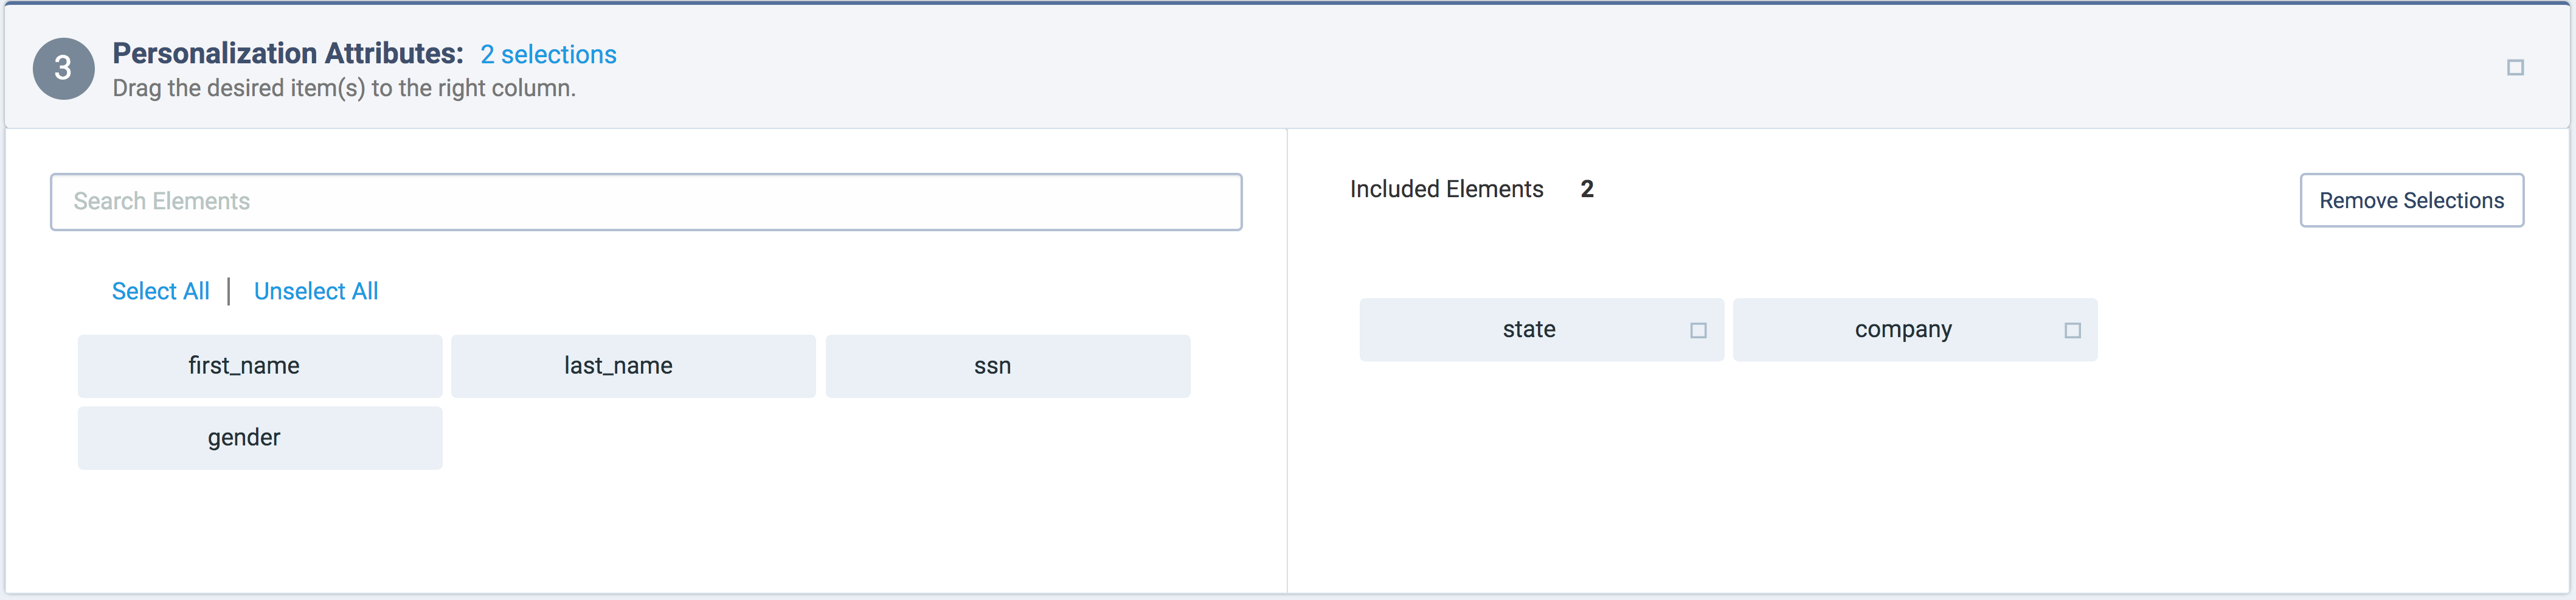This screenshot has width=2576, height=600.
Task: Click the step 3 circle badge
Action: tap(63, 68)
